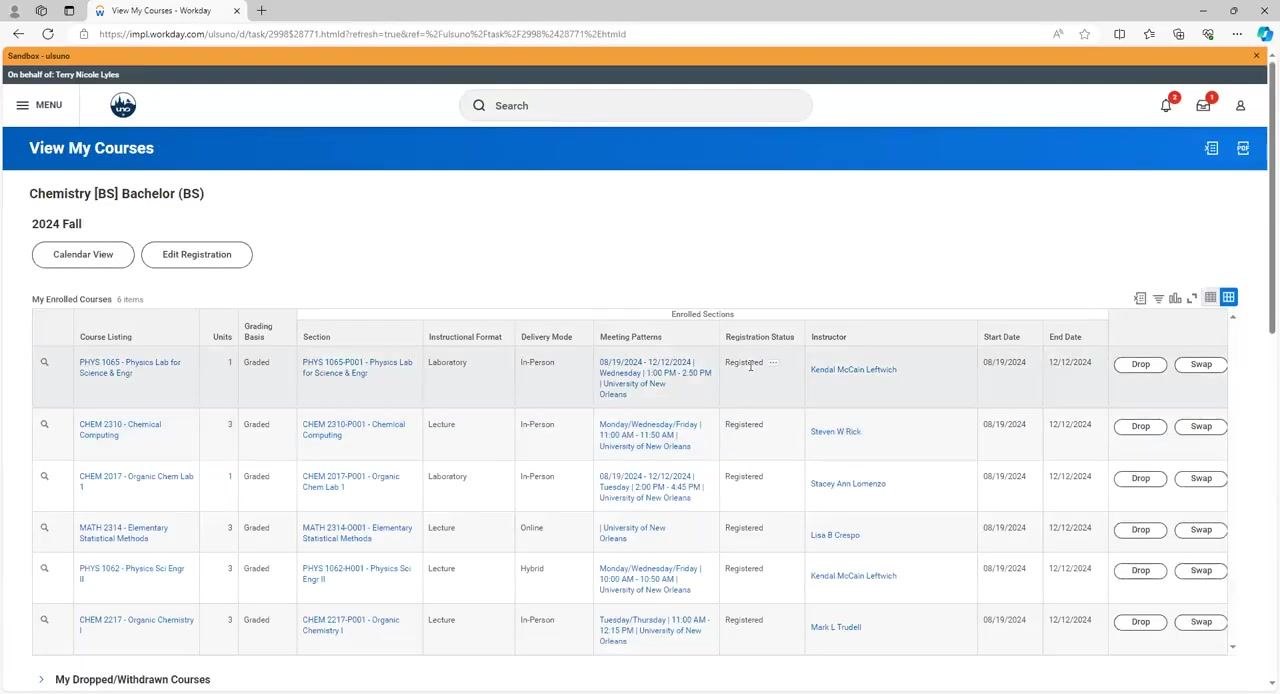Open the chart view icon for table
This screenshot has width=1280, height=694.
1175,298
